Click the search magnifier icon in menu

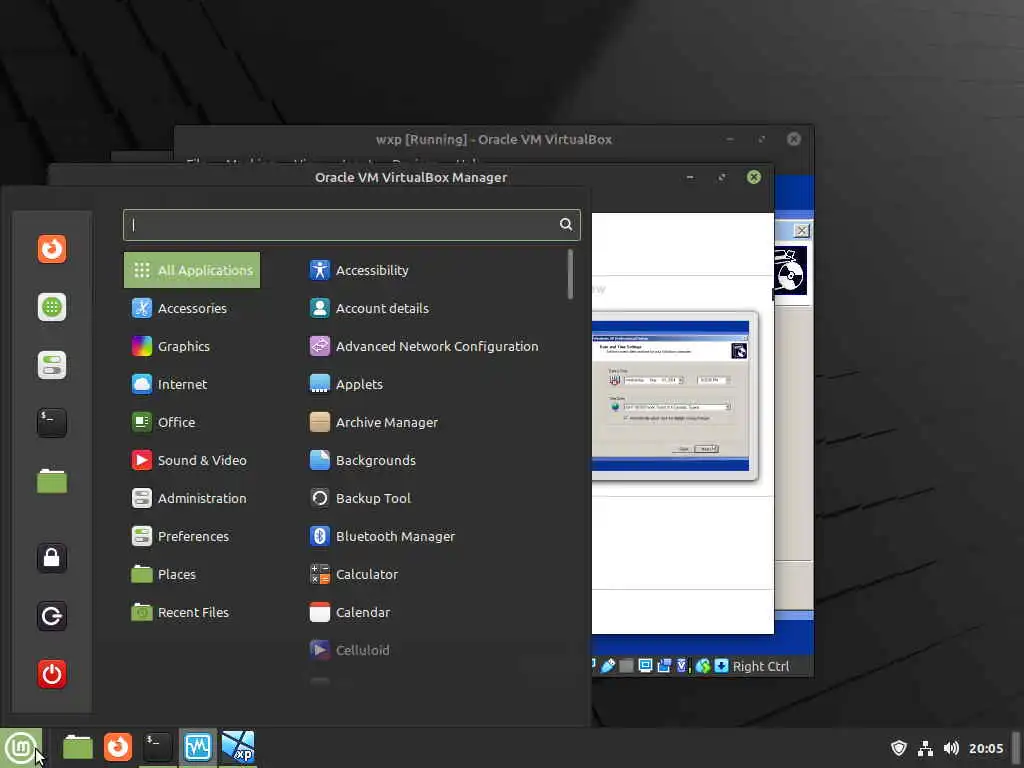pyautogui.click(x=566, y=225)
